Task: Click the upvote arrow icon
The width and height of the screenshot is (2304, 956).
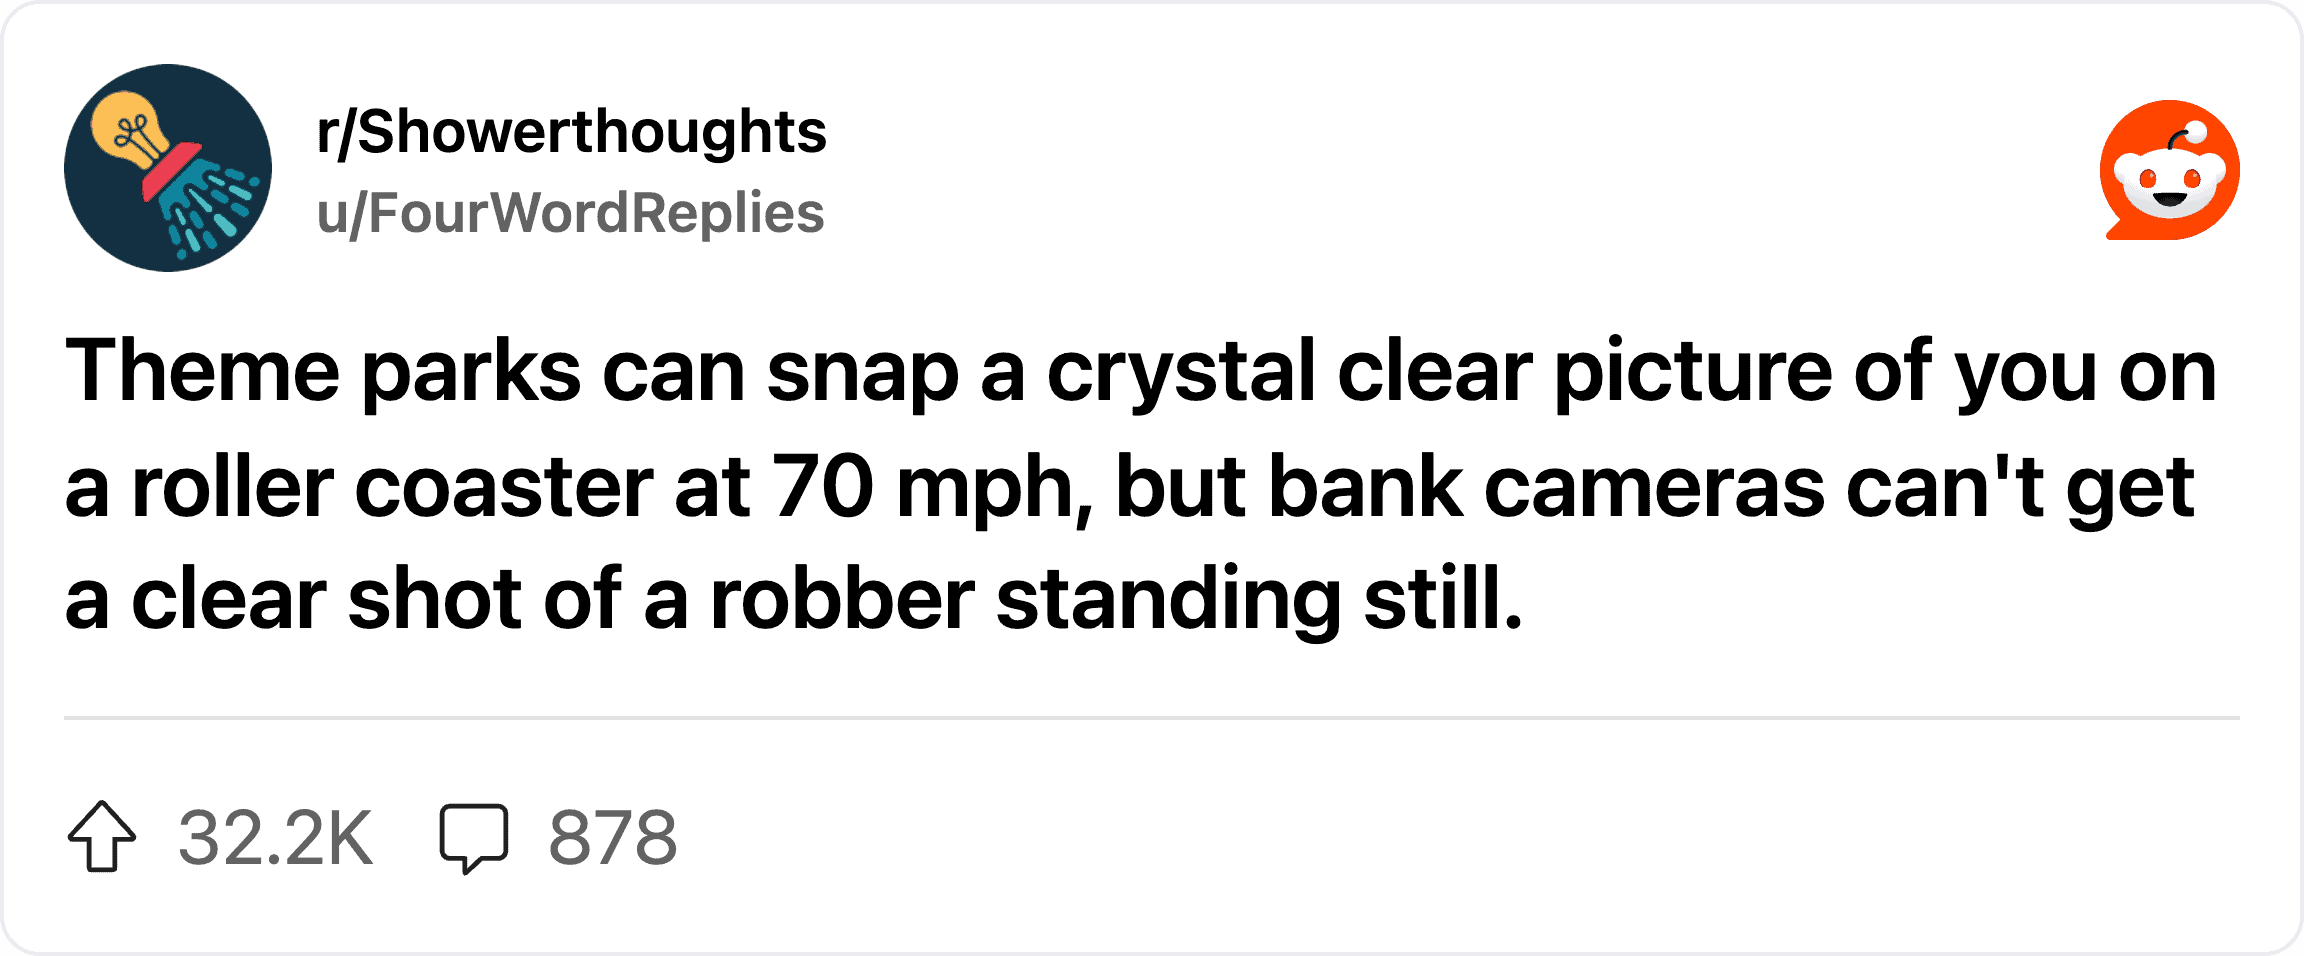Action: click(x=102, y=837)
